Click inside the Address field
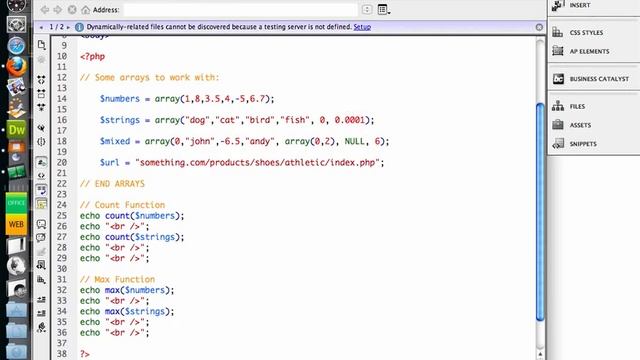 [x=241, y=9]
